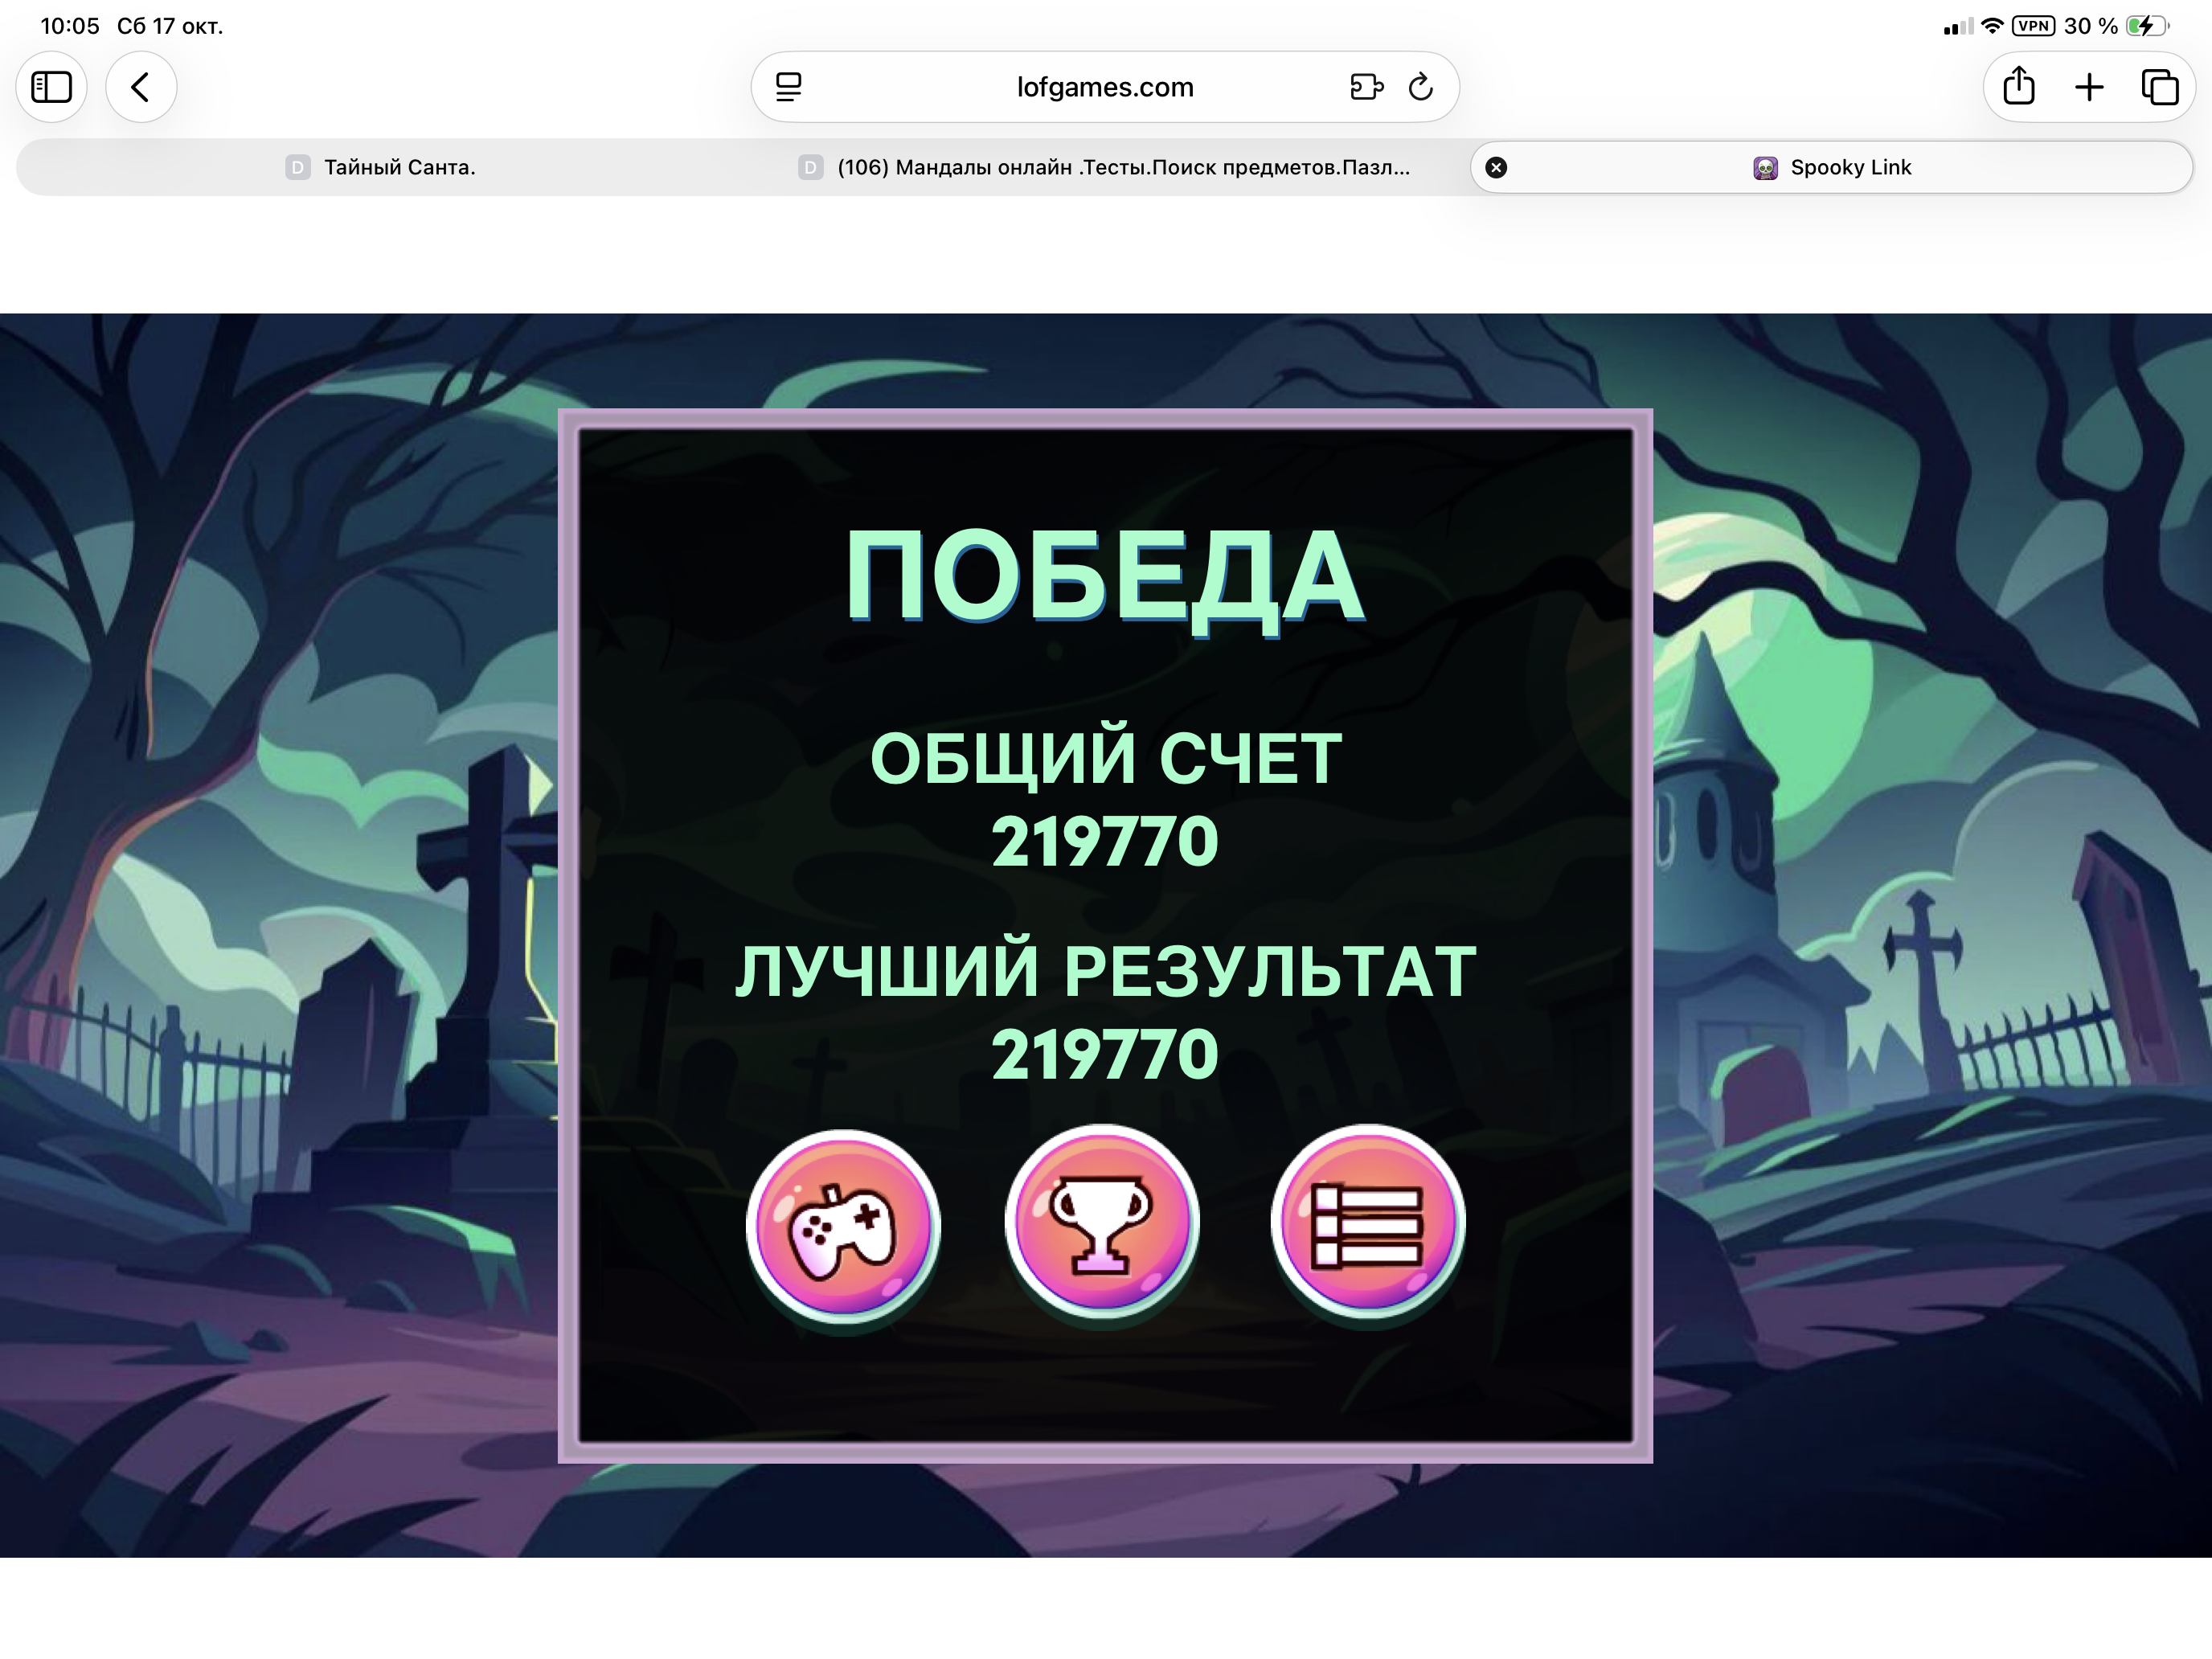The height and width of the screenshot is (1659, 2212).
Task: Add a new tab with plus icon
Action: click(2089, 87)
